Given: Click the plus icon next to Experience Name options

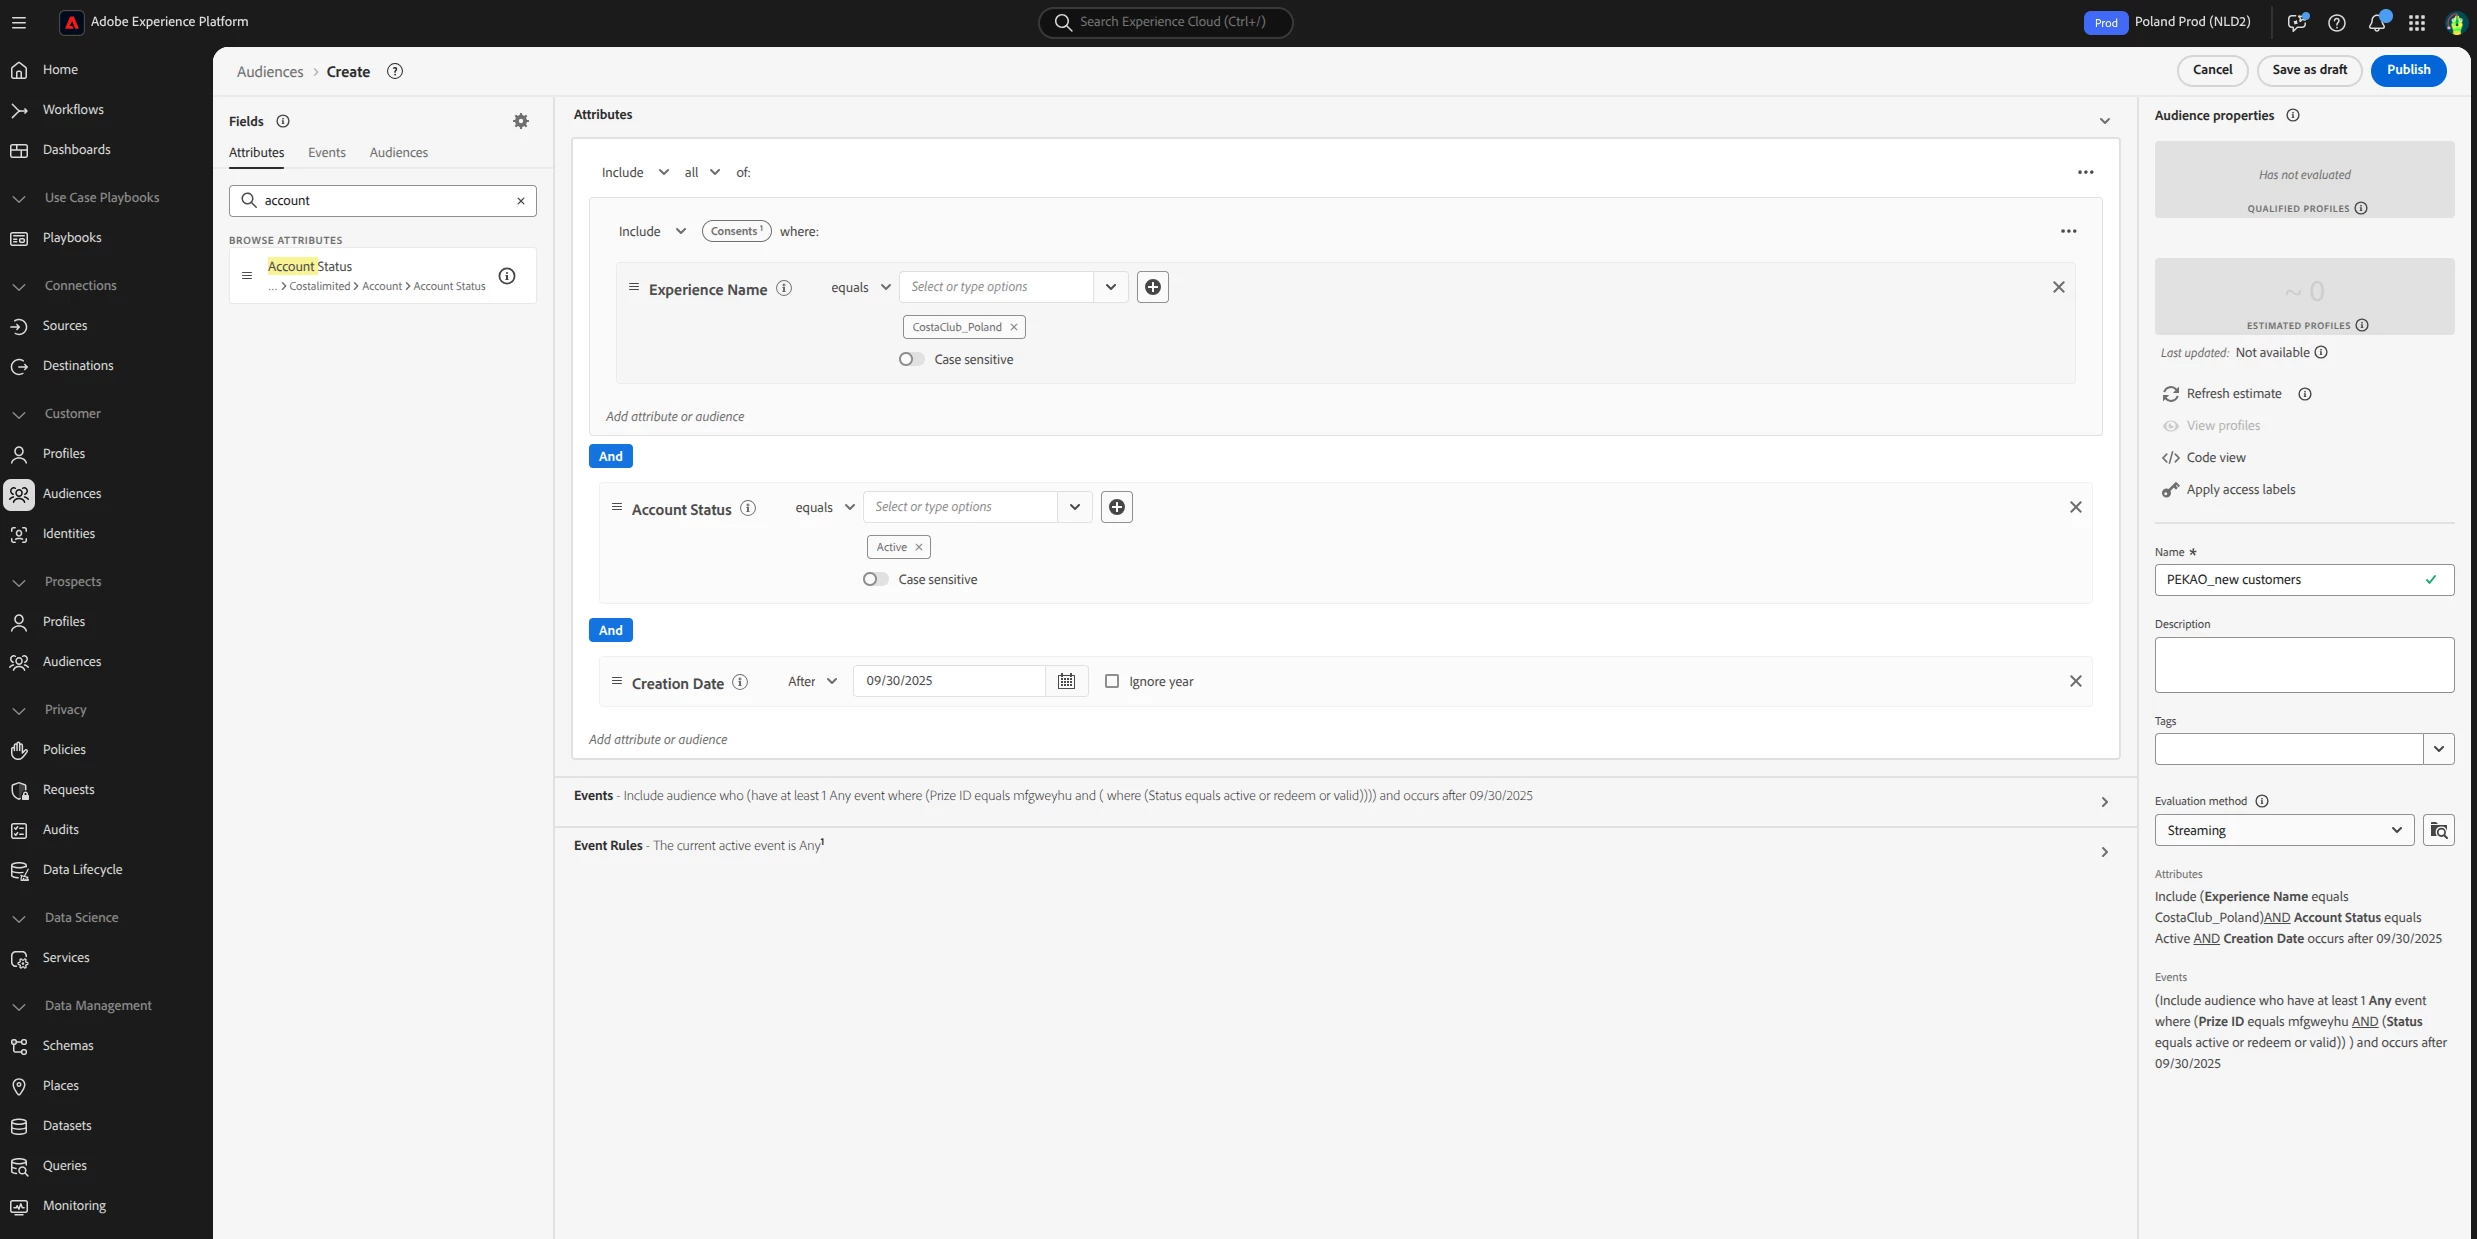Looking at the screenshot, I should coord(1152,287).
